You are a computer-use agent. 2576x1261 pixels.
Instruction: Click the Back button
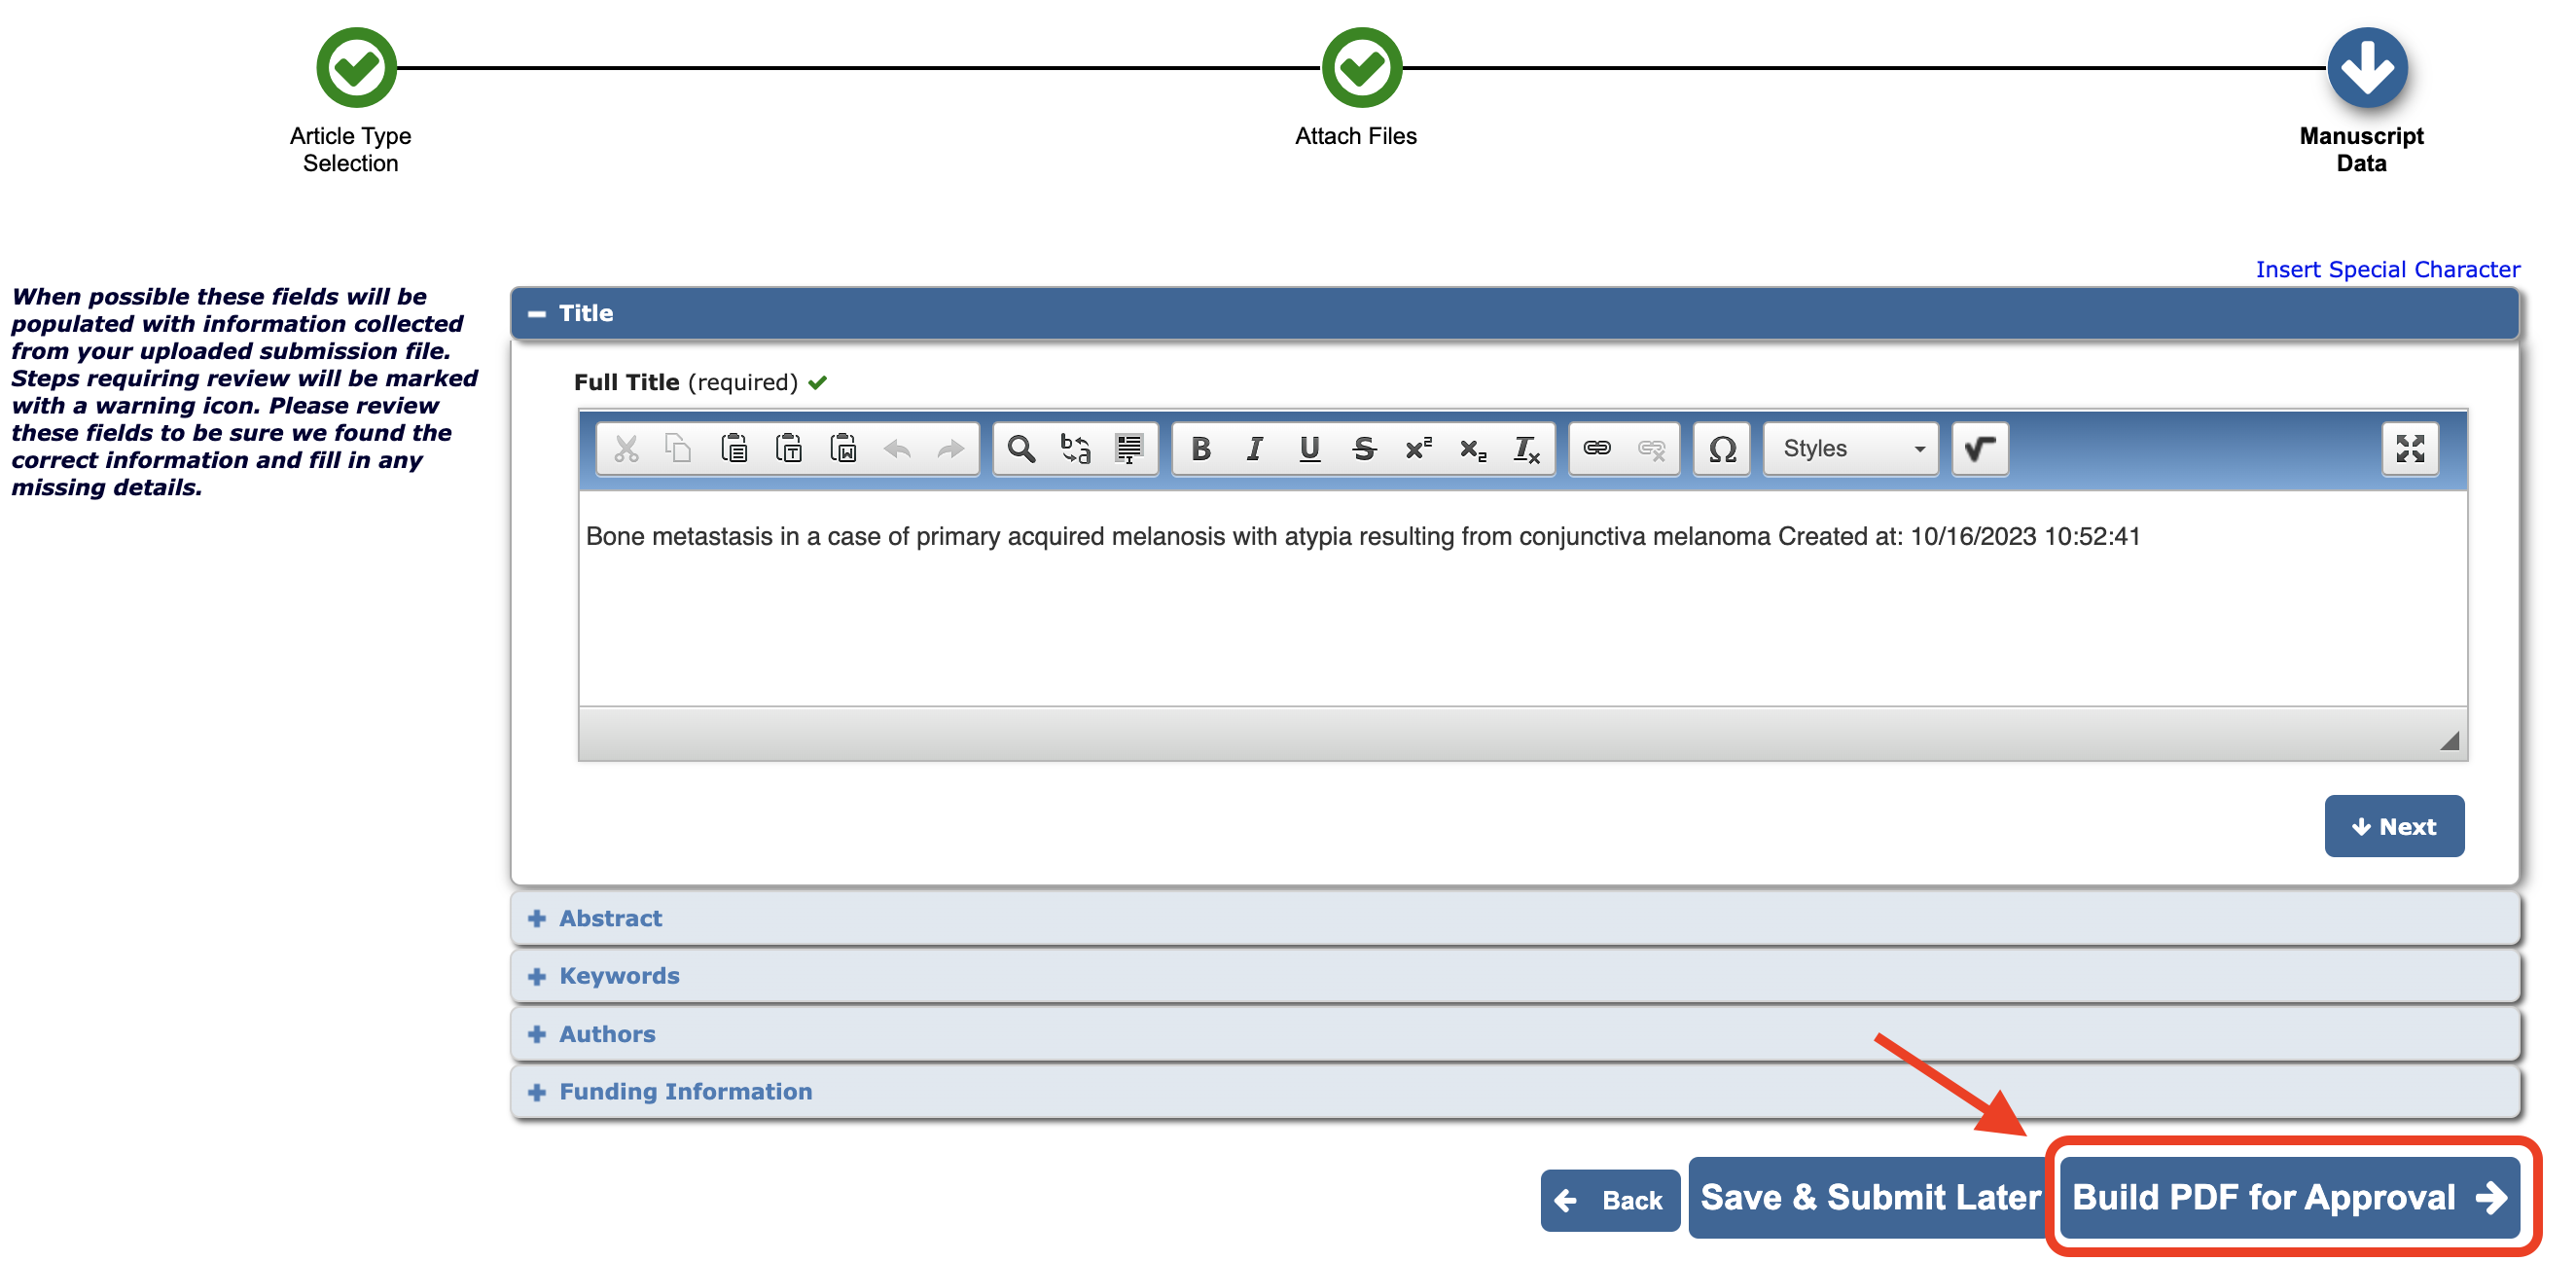pyautogui.click(x=1610, y=1201)
